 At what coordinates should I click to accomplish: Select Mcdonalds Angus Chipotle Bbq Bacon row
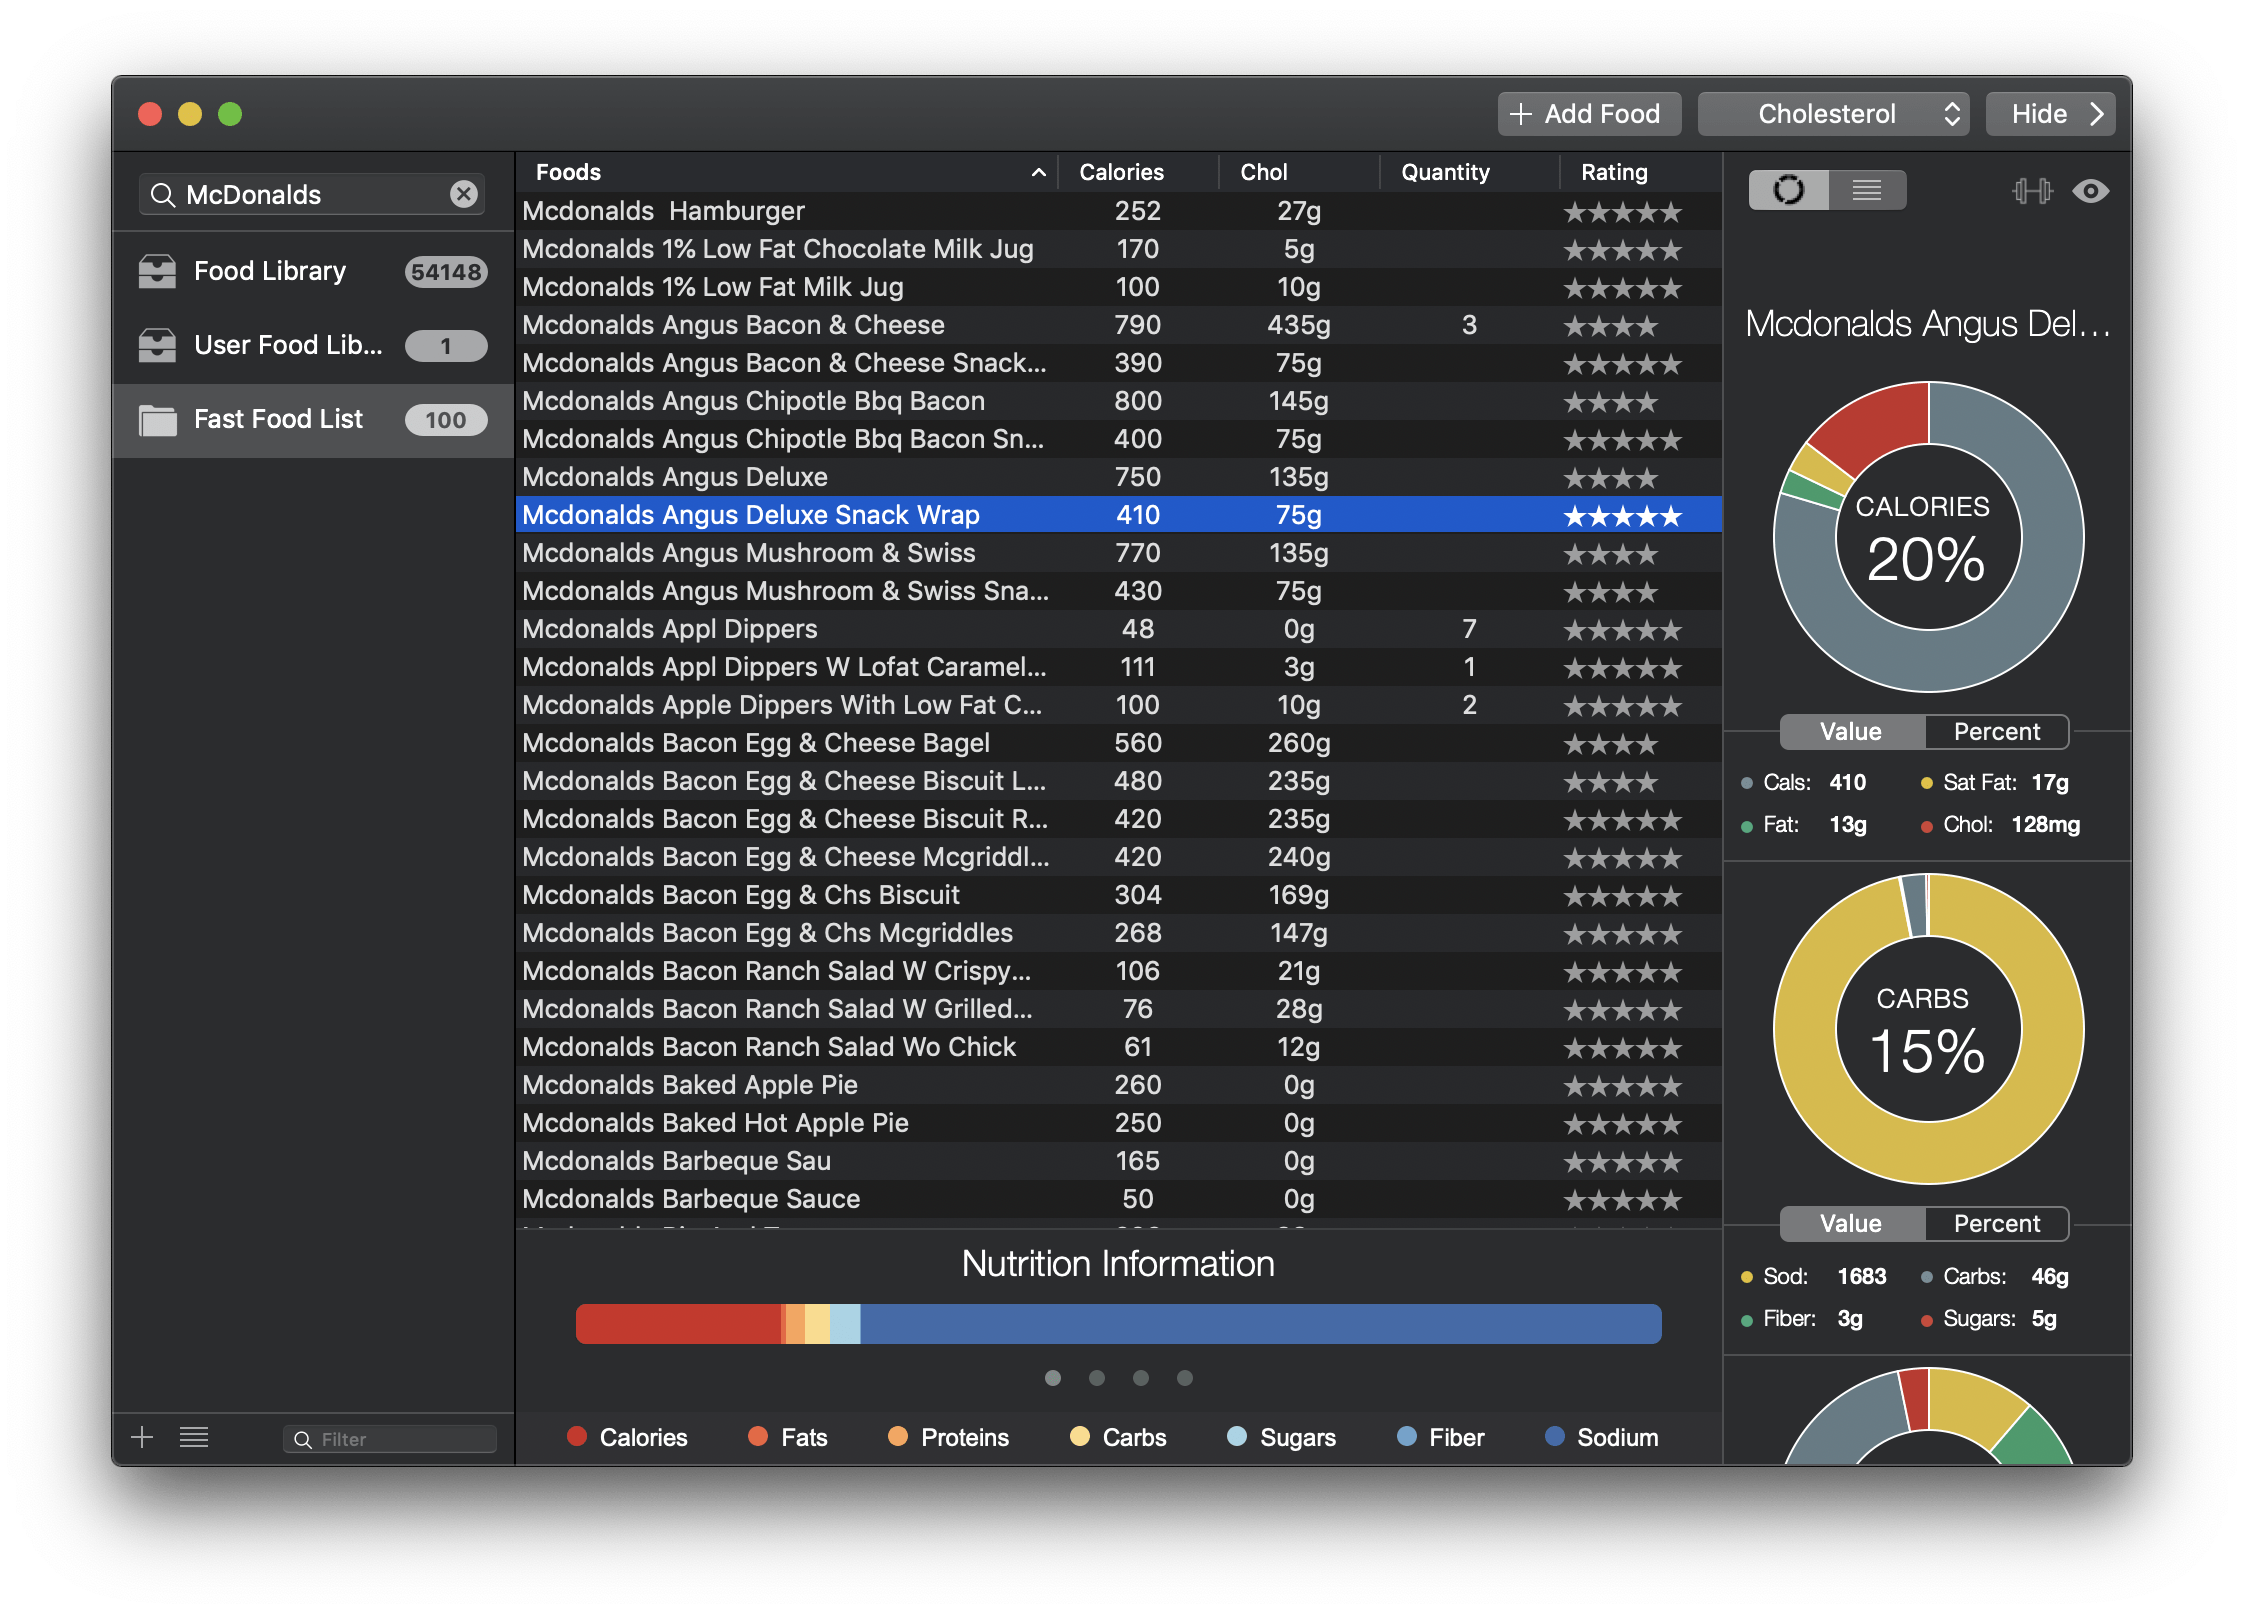(1119, 401)
